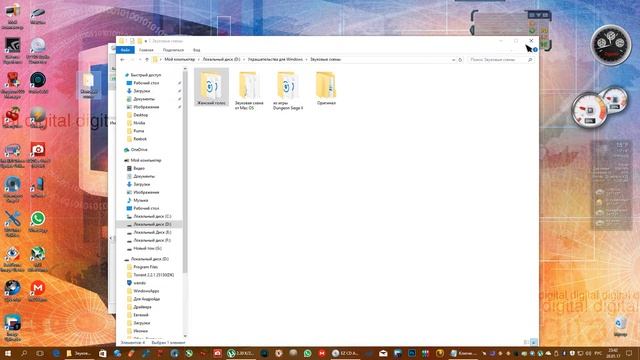The image size is (640, 360).
Task: Click the Мой компьютер breadcrumb in the address bar
Action: [180, 60]
